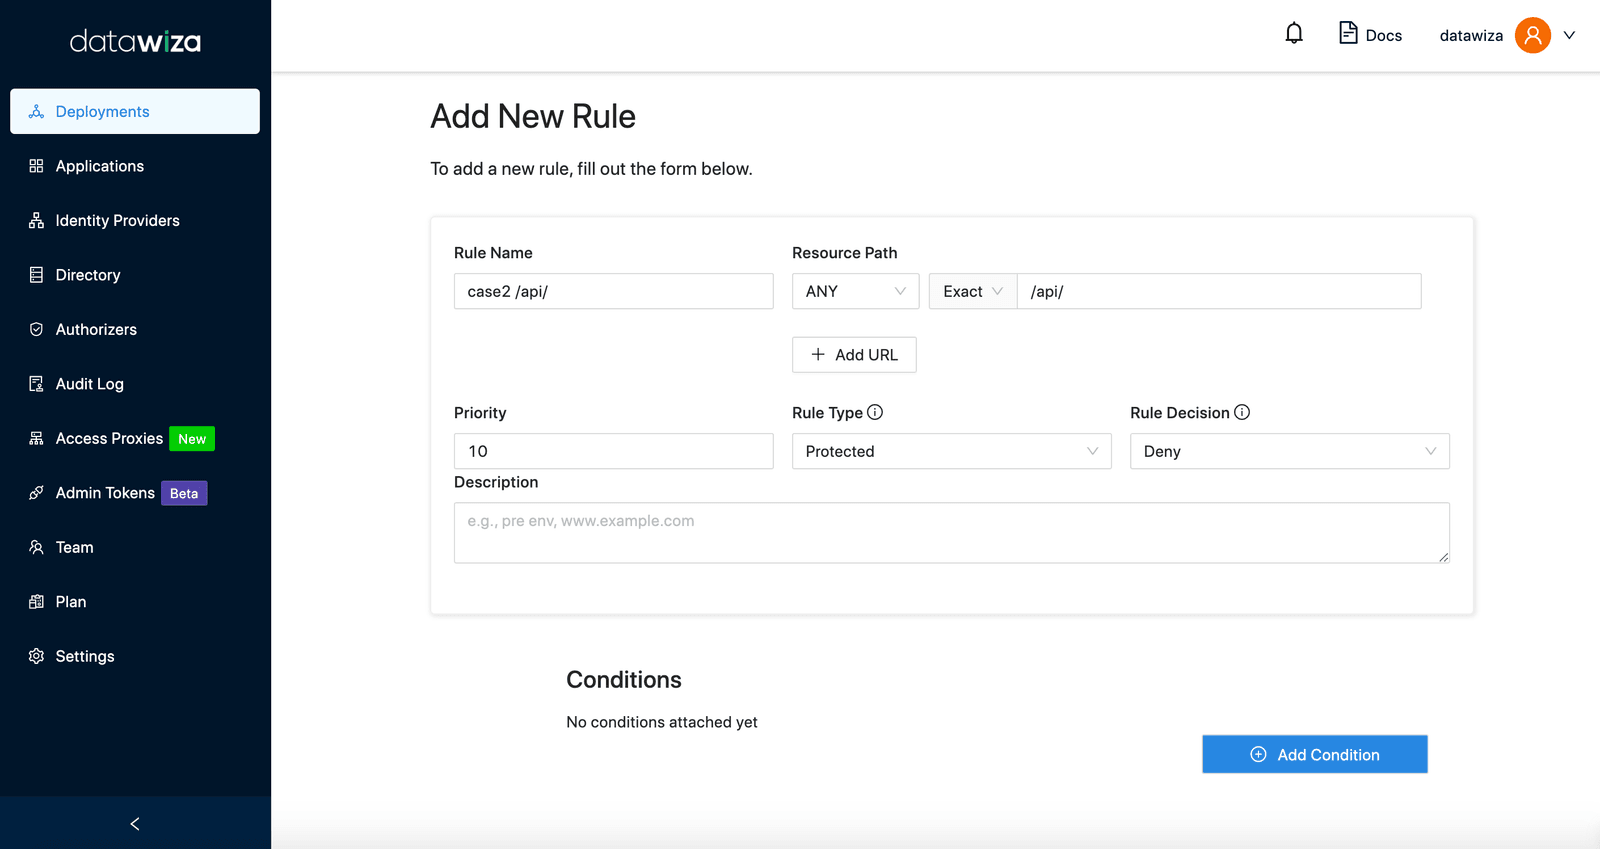Image resolution: width=1600 pixels, height=849 pixels.
Task: Click the Rule Decision info icon
Action: pyautogui.click(x=1242, y=412)
